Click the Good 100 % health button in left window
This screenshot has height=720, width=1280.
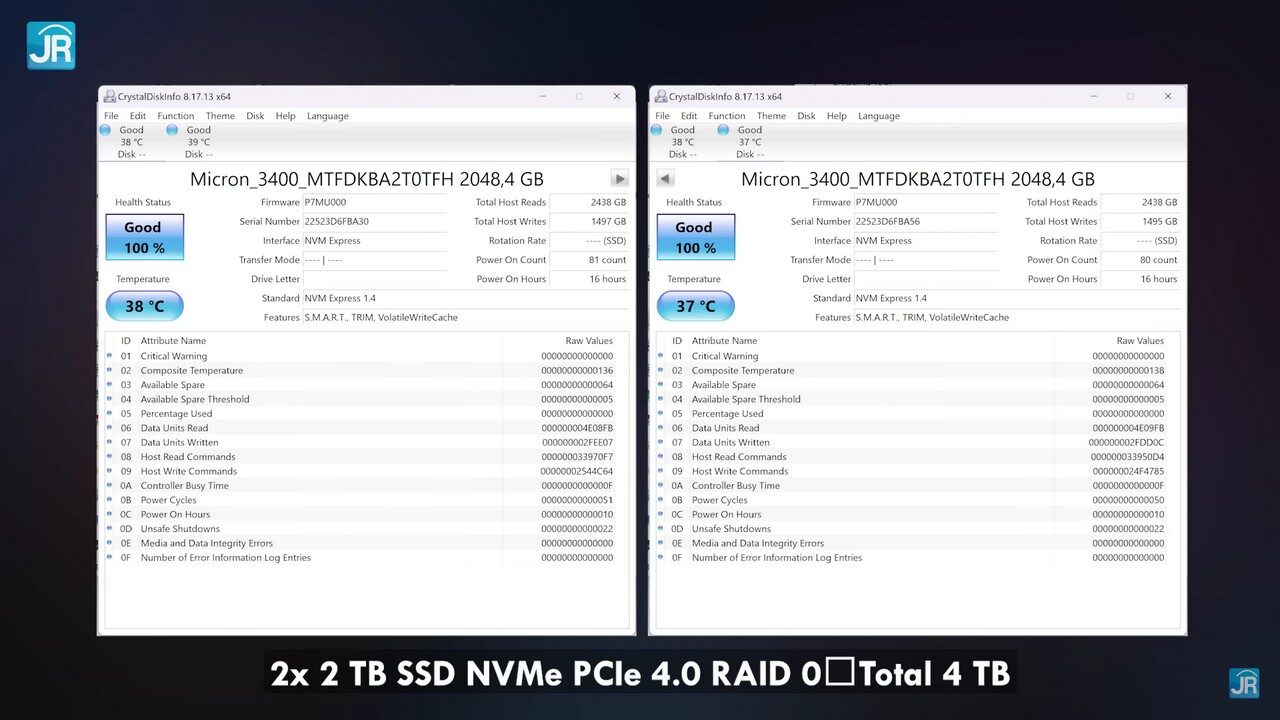pyautogui.click(x=144, y=237)
